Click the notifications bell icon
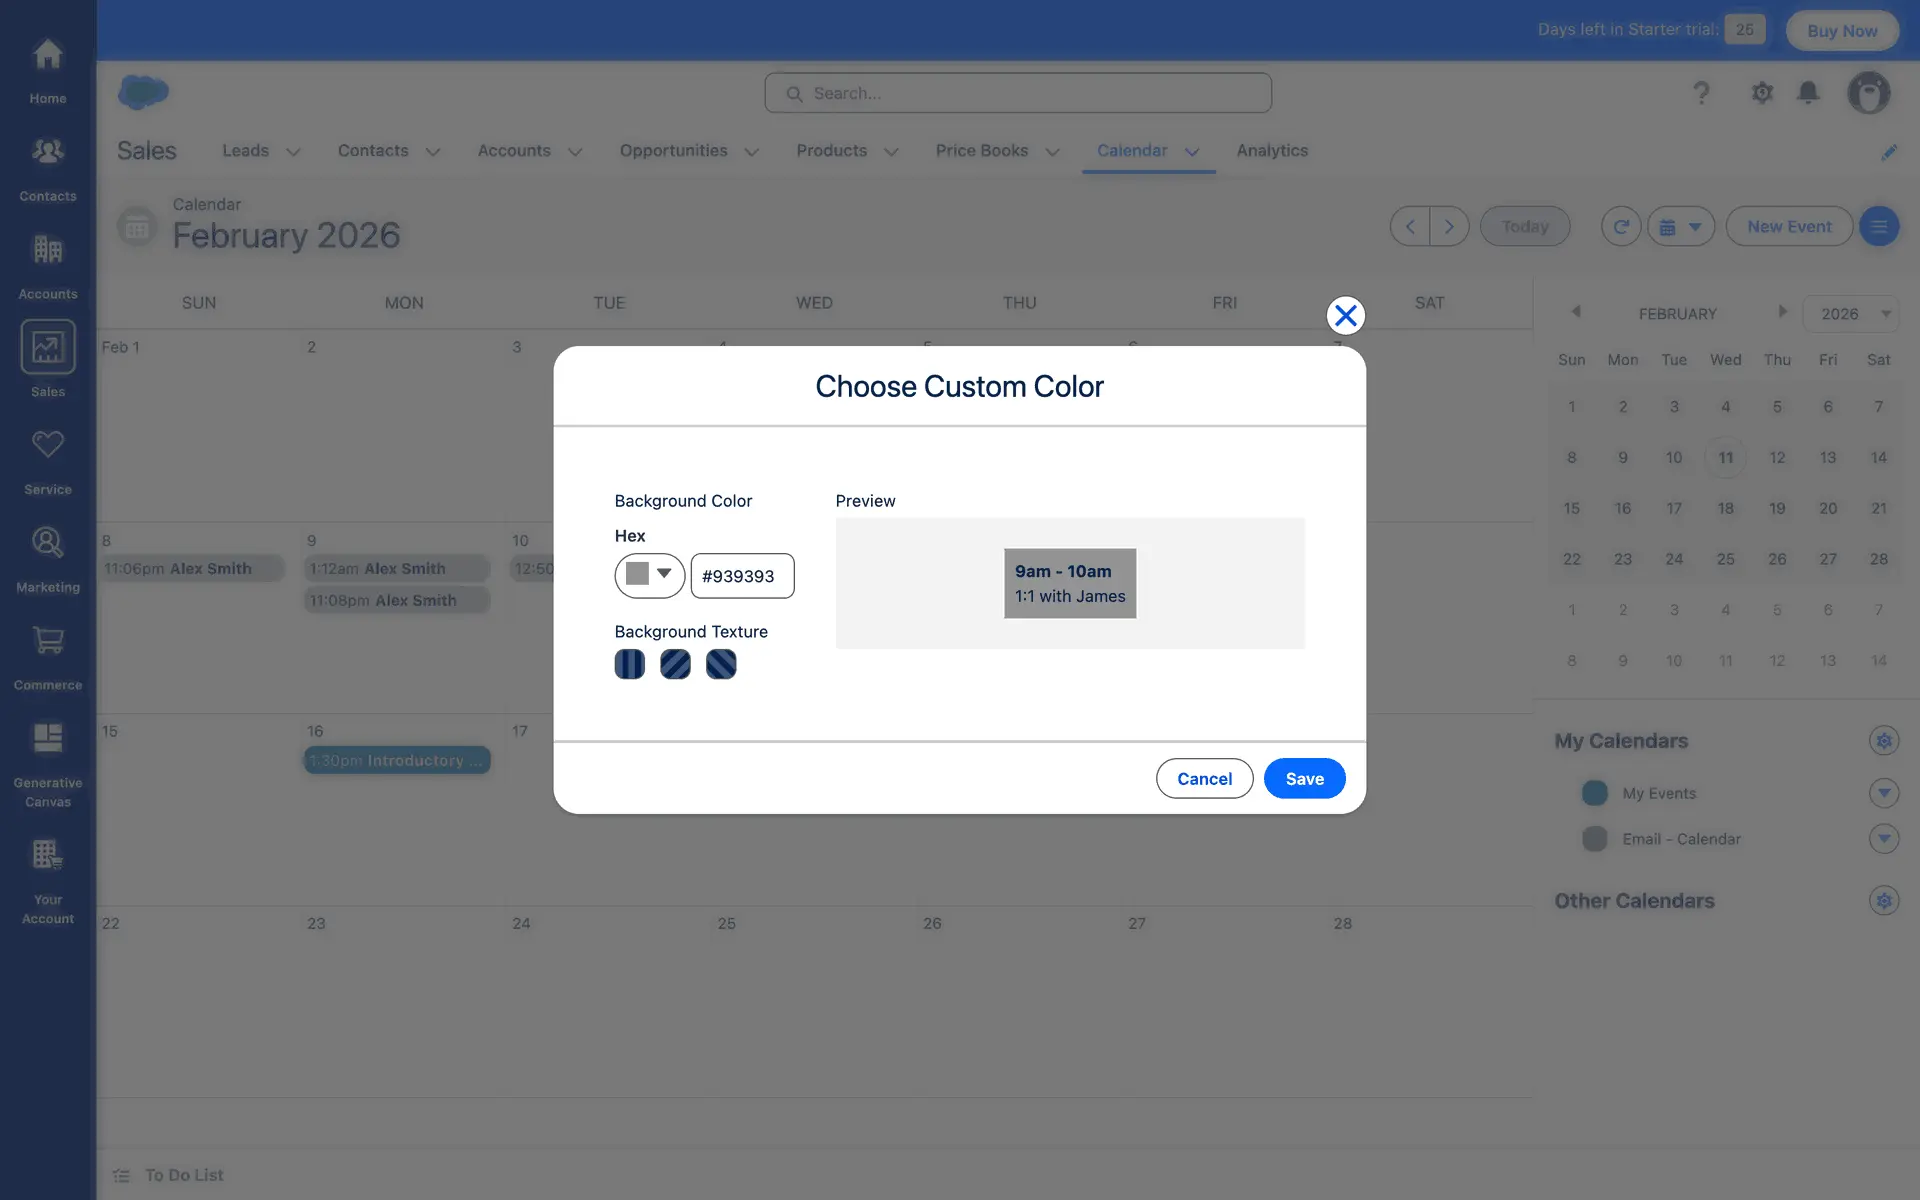 click(1808, 93)
